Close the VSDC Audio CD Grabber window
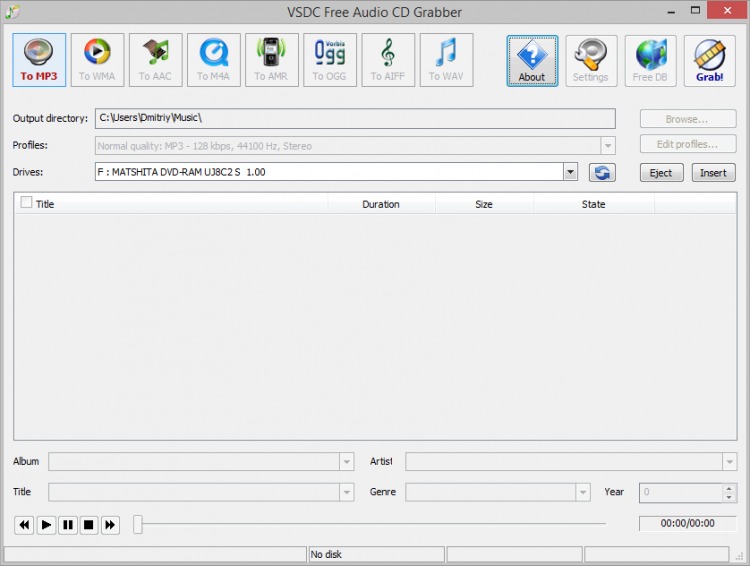The image size is (750, 566). [x=728, y=11]
